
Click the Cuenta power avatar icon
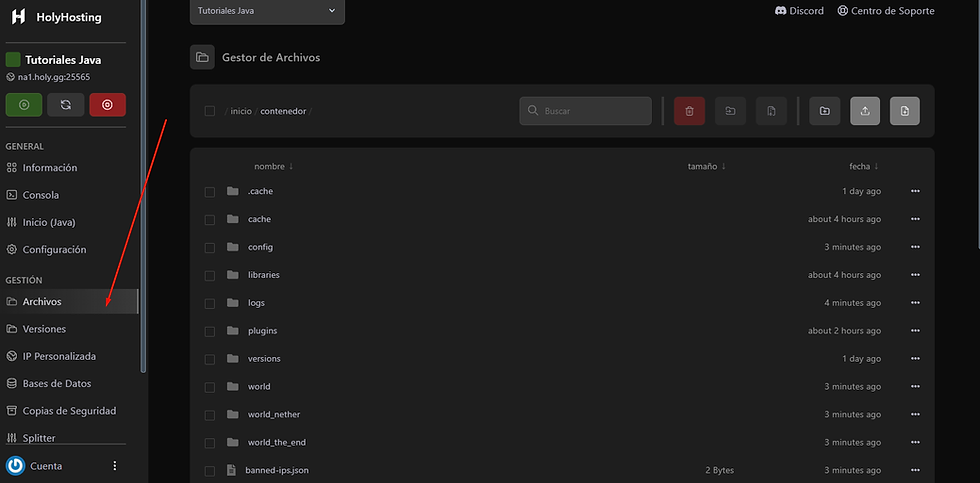(16, 466)
